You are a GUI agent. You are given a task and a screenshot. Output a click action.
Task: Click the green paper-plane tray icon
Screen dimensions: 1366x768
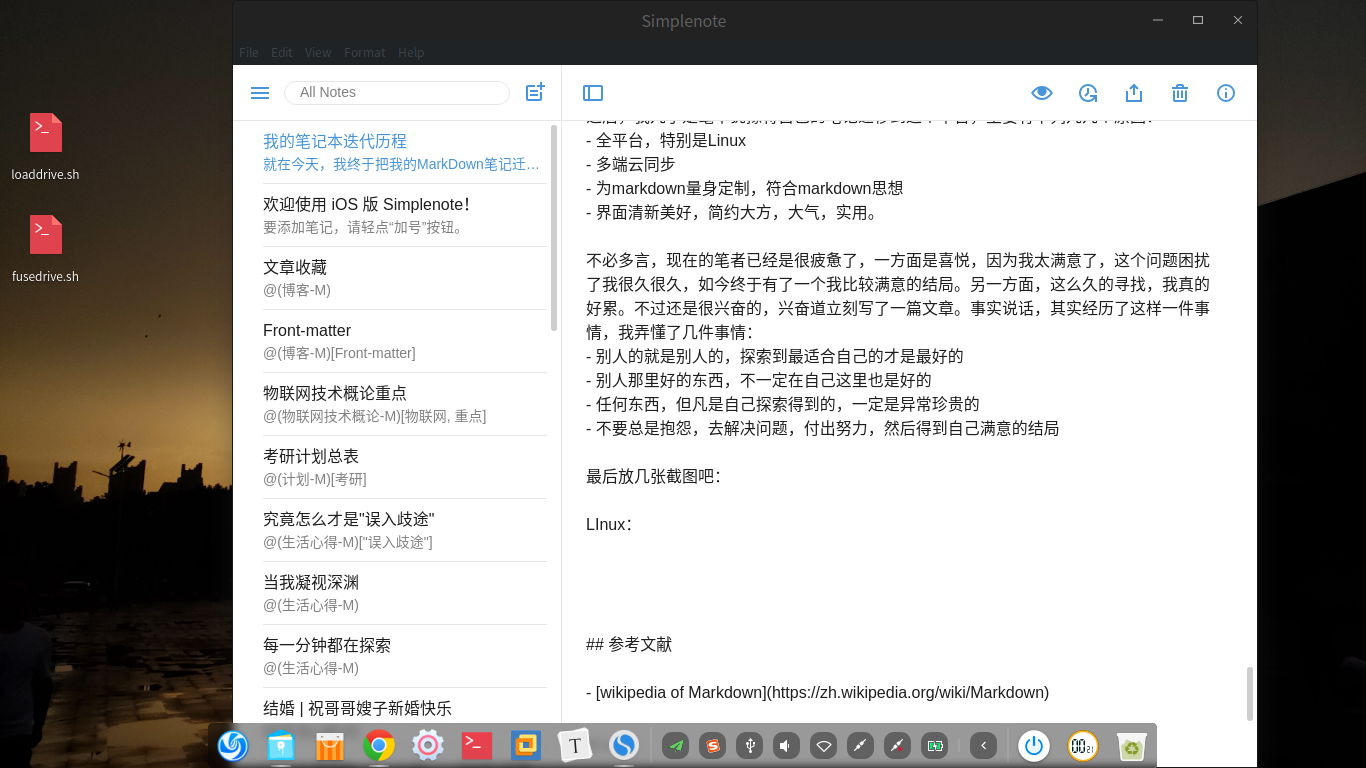(676, 745)
